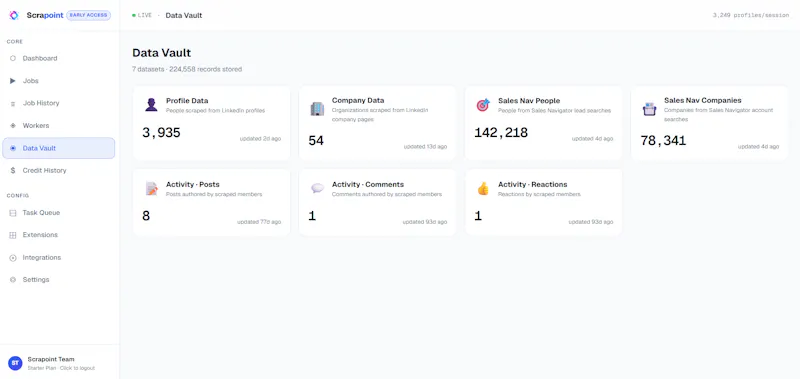Open the Sales Nav People dataset title

coord(529,100)
